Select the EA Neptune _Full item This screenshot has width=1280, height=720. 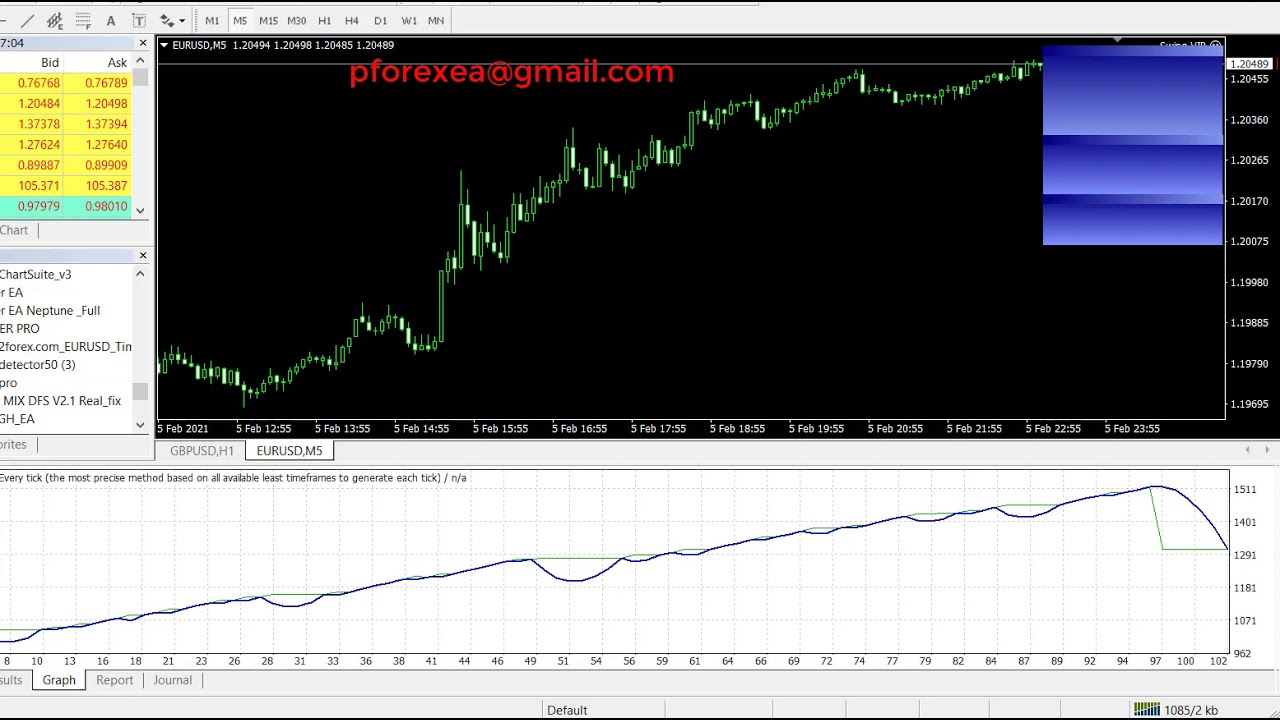[51, 310]
